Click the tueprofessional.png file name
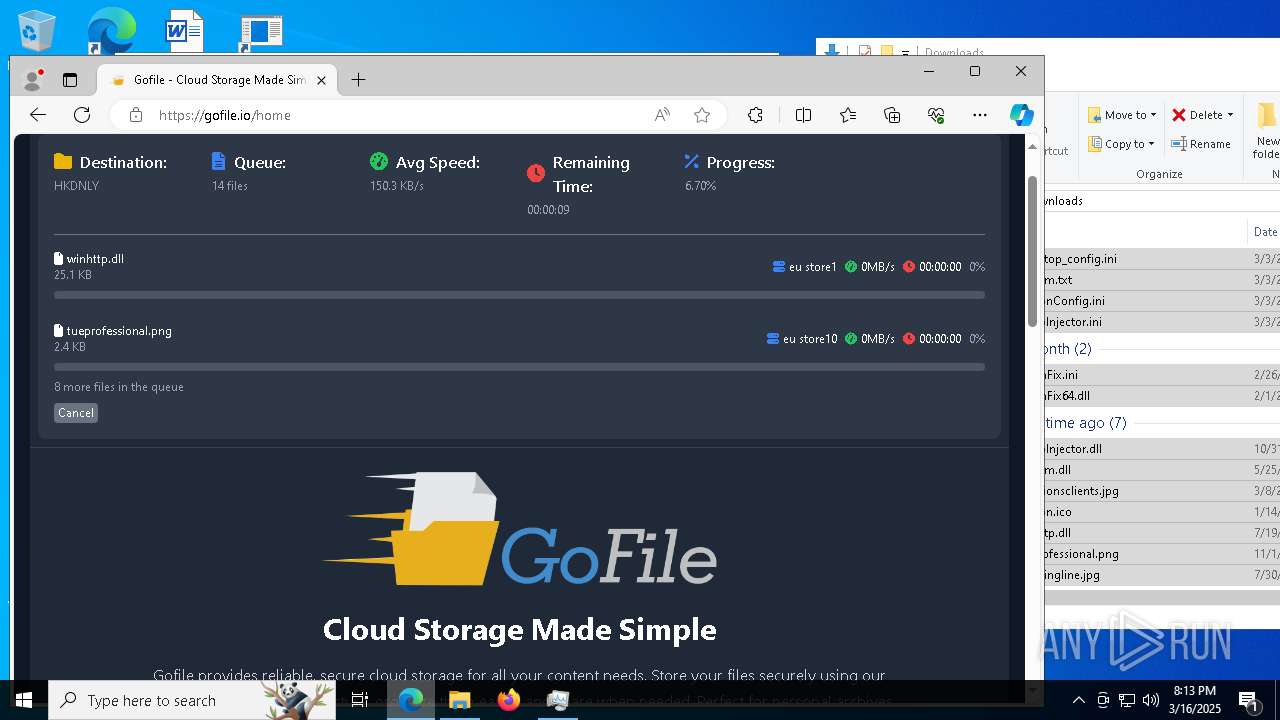This screenshot has width=1280, height=720. click(119, 331)
